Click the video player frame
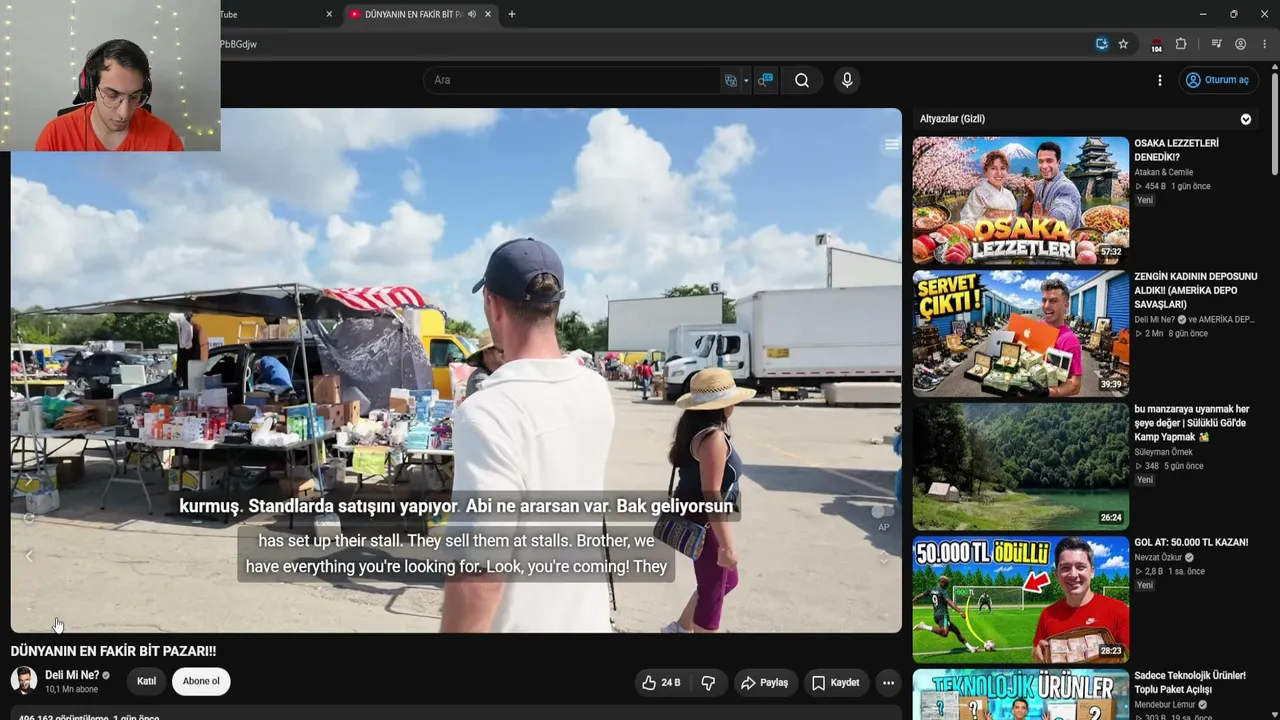This screenshot has width=1280, height=720. coord(456,370)
